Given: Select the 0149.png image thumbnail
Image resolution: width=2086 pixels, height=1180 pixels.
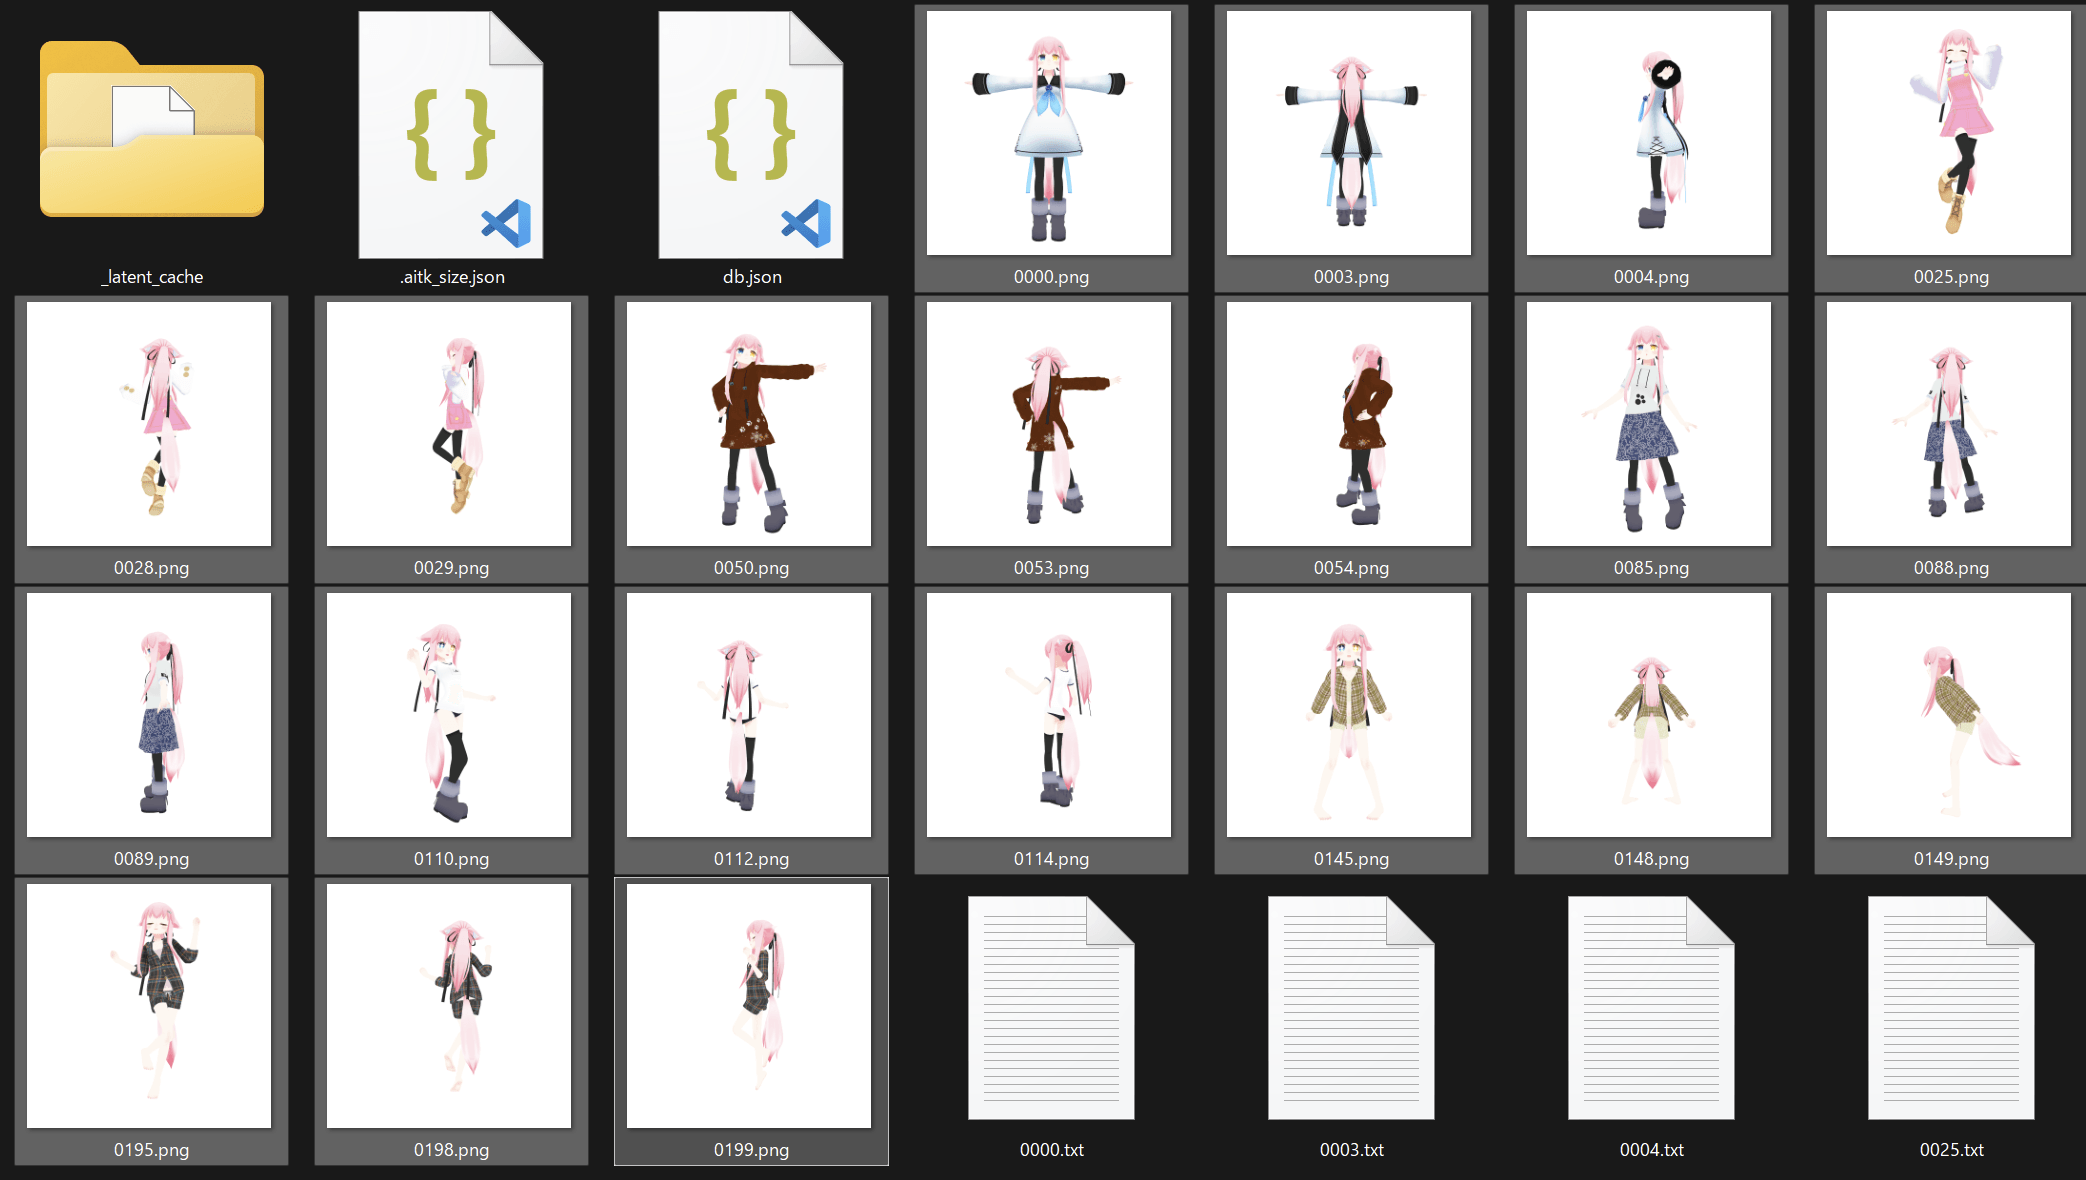Looking at the screenshot, I should [x=1949, y=715].
